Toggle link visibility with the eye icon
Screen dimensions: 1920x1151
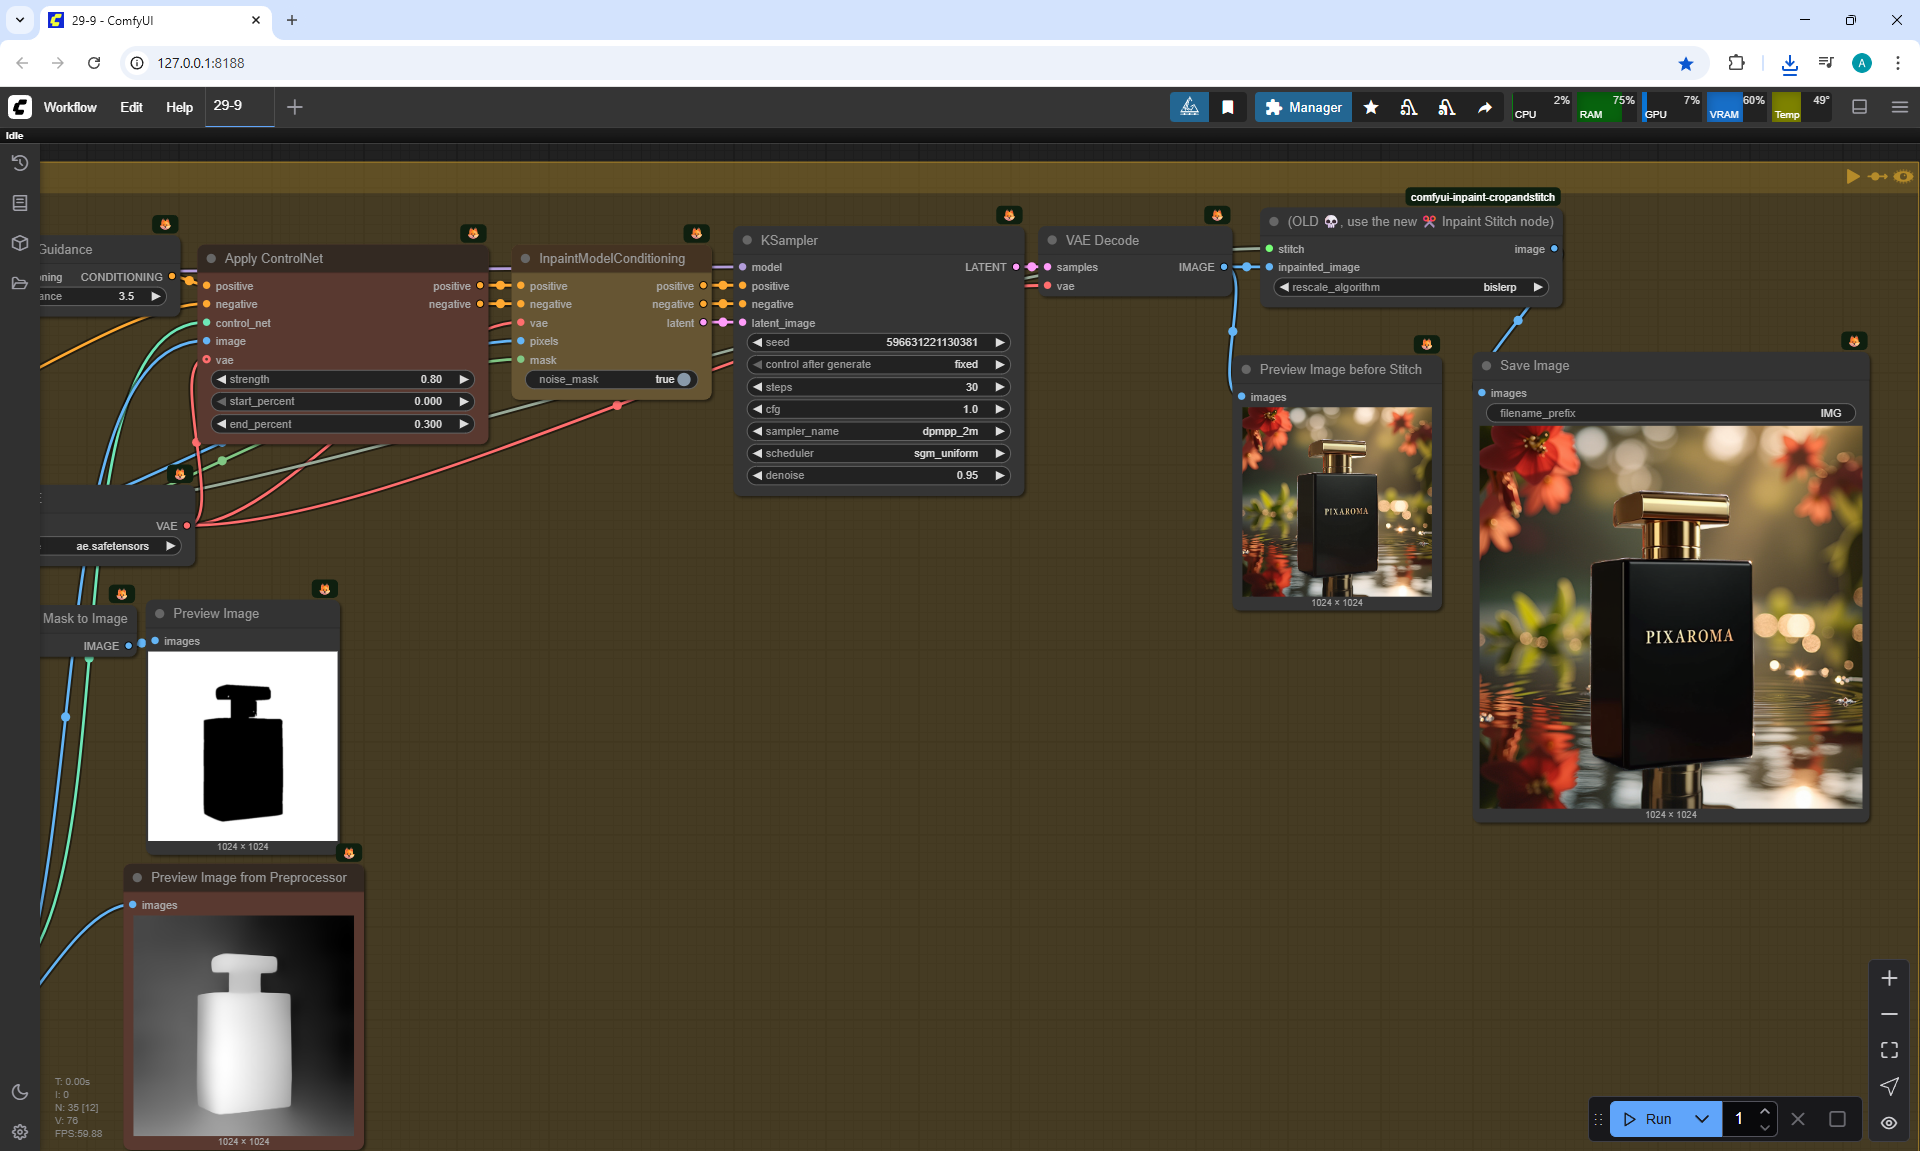[1889, 1122]
